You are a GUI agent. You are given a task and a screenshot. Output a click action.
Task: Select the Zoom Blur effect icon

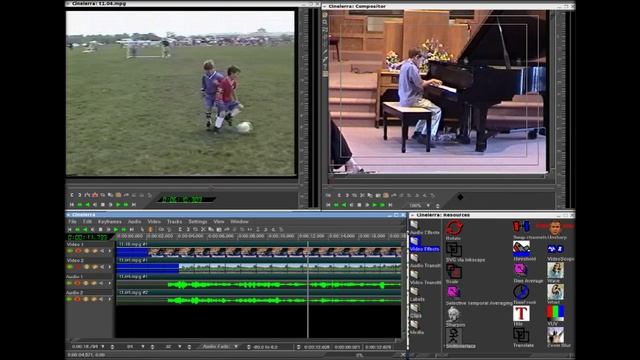pyautogui.click(x=556, y=335)
